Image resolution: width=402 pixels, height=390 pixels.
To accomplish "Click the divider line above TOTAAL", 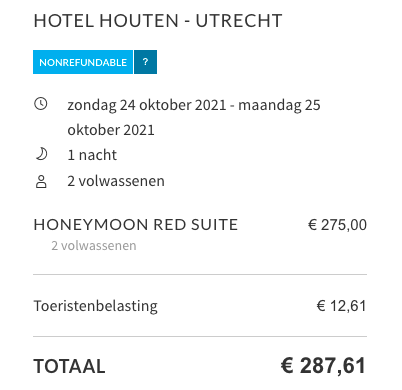I will click(200, 337).
